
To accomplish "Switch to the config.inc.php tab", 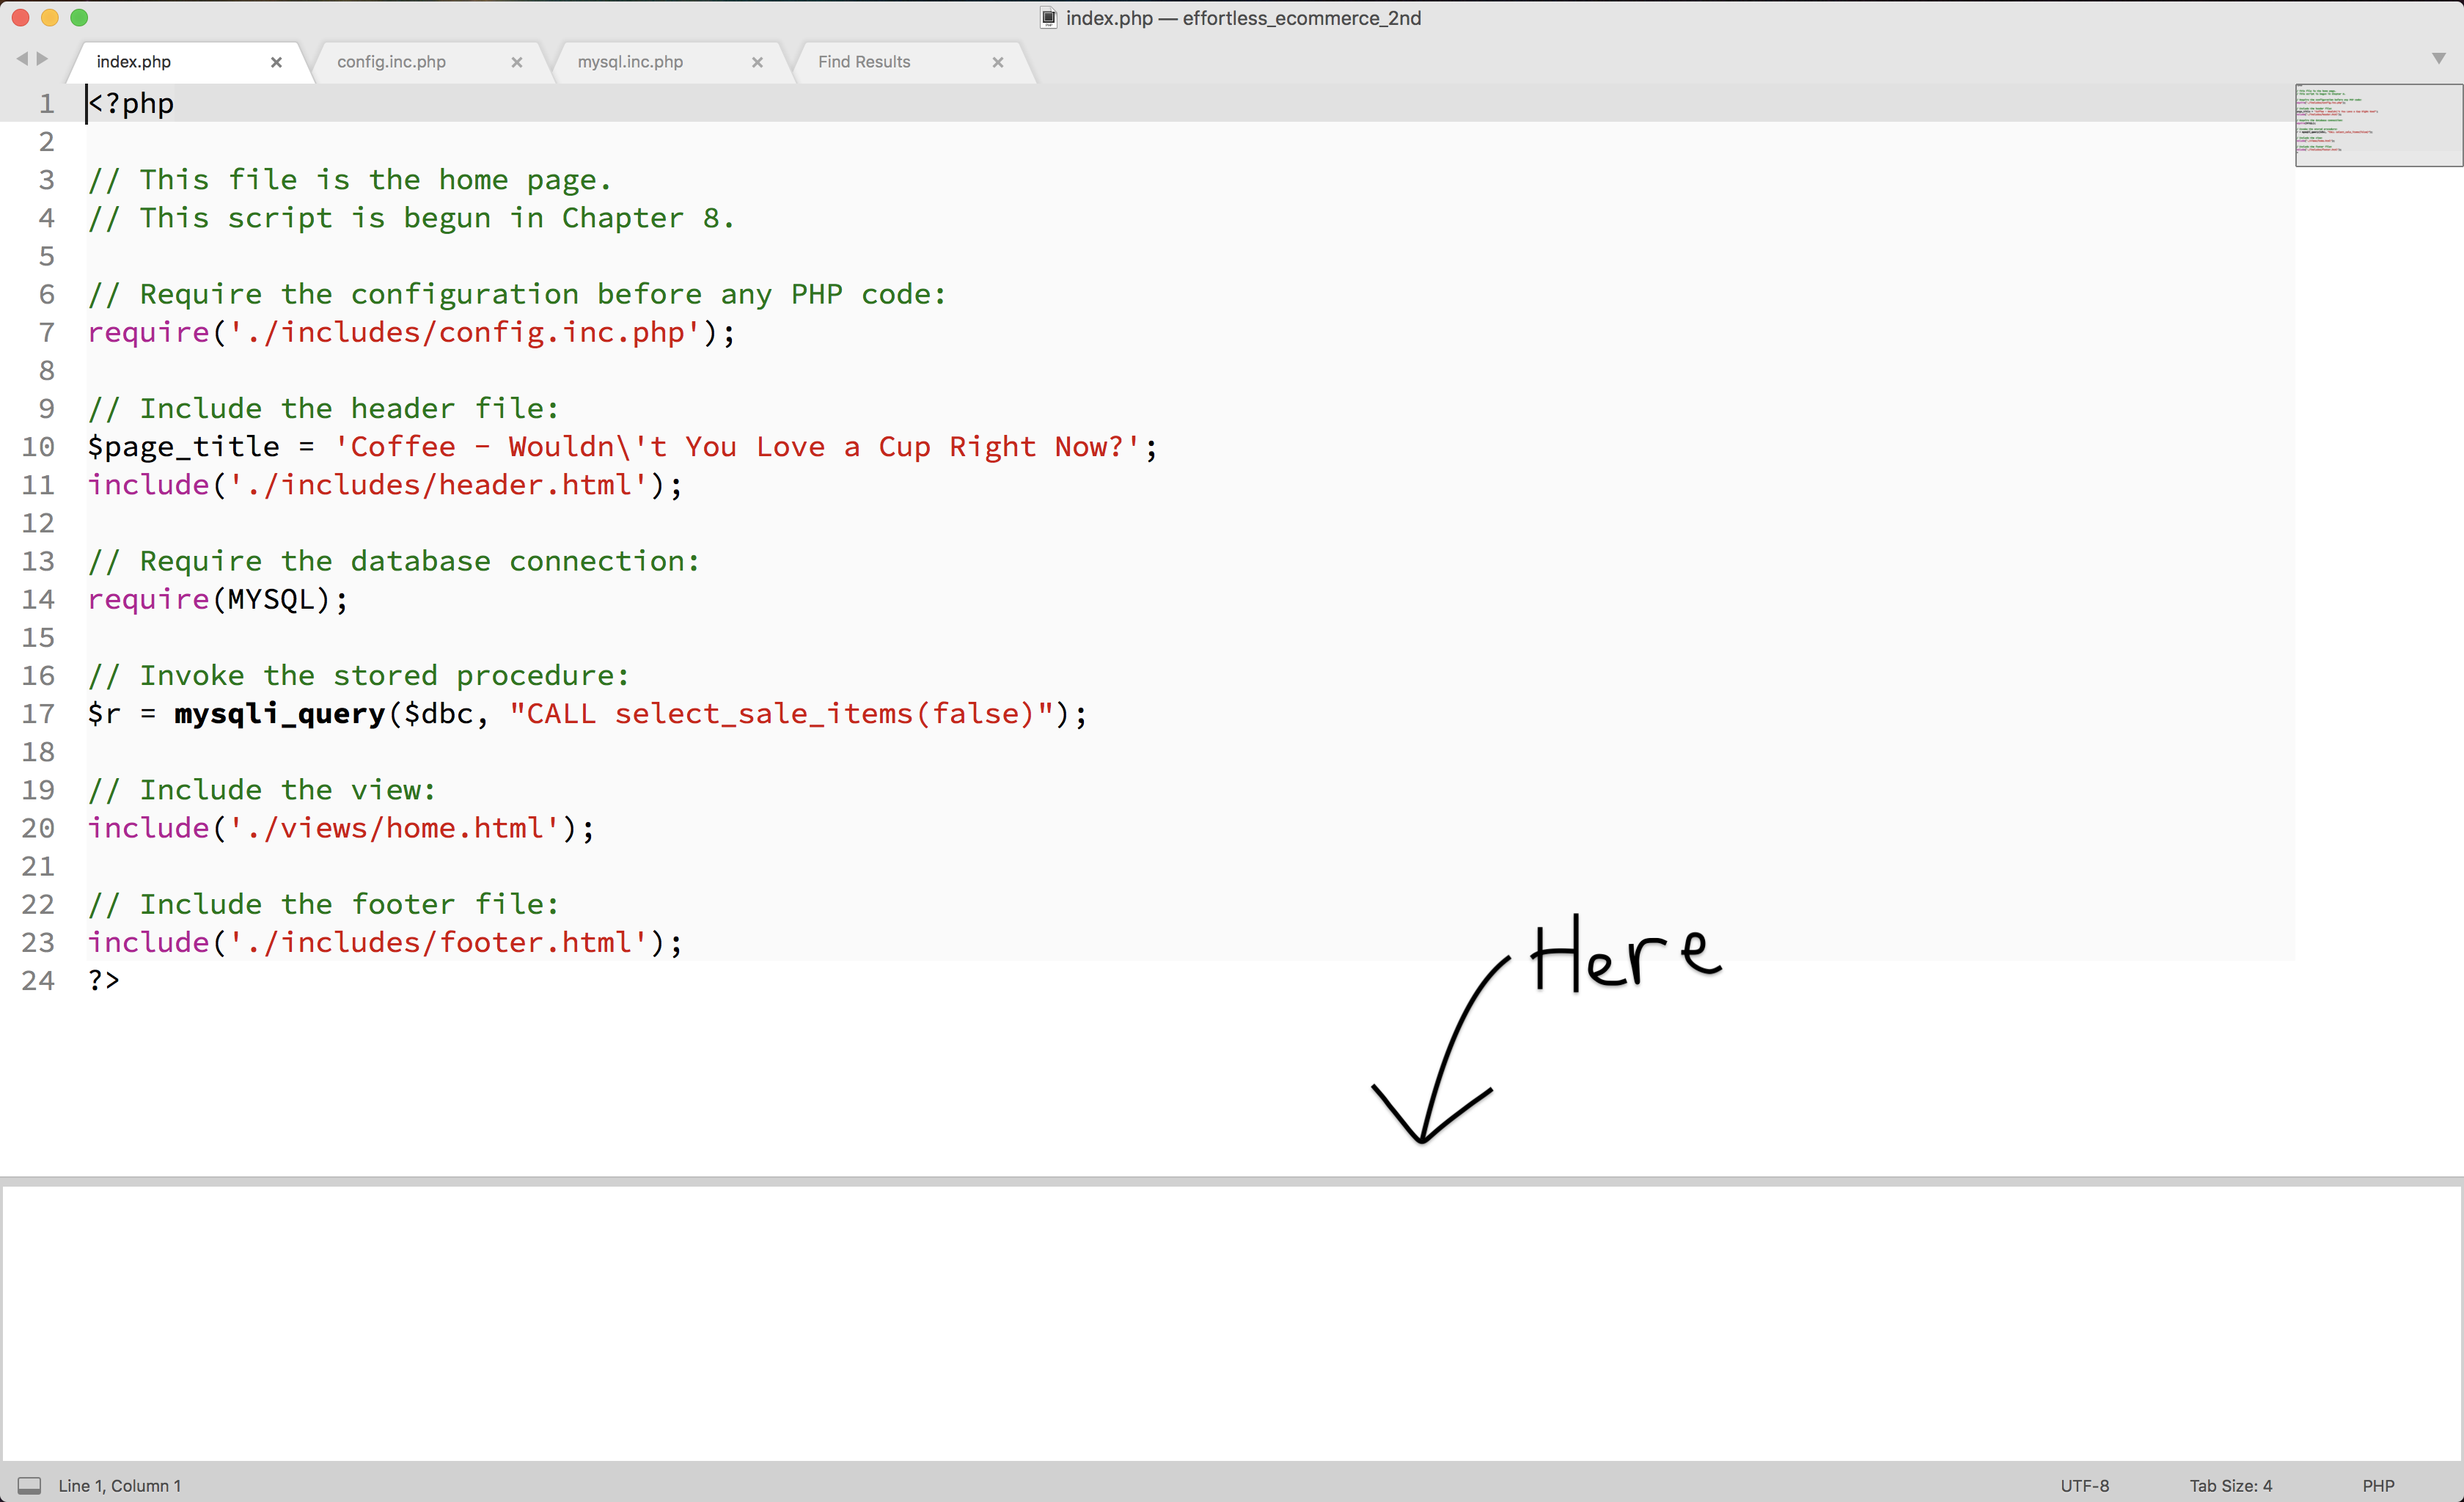I will click(x=391, y=62).
